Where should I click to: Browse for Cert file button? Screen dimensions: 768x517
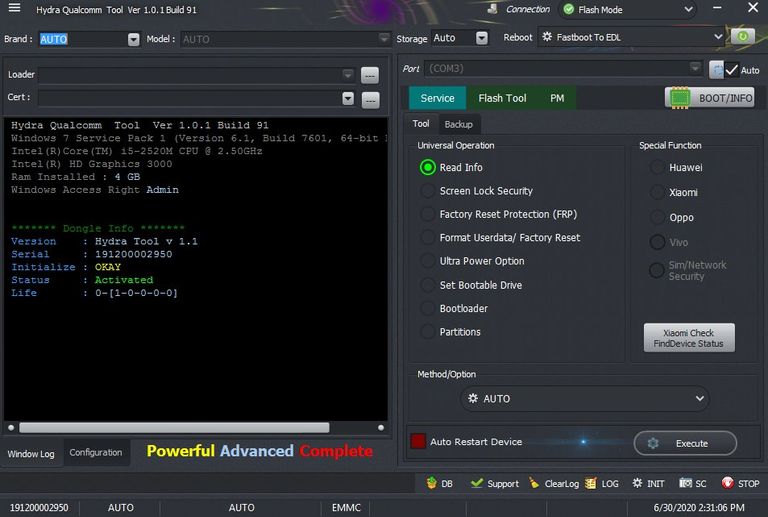(371, 100)
